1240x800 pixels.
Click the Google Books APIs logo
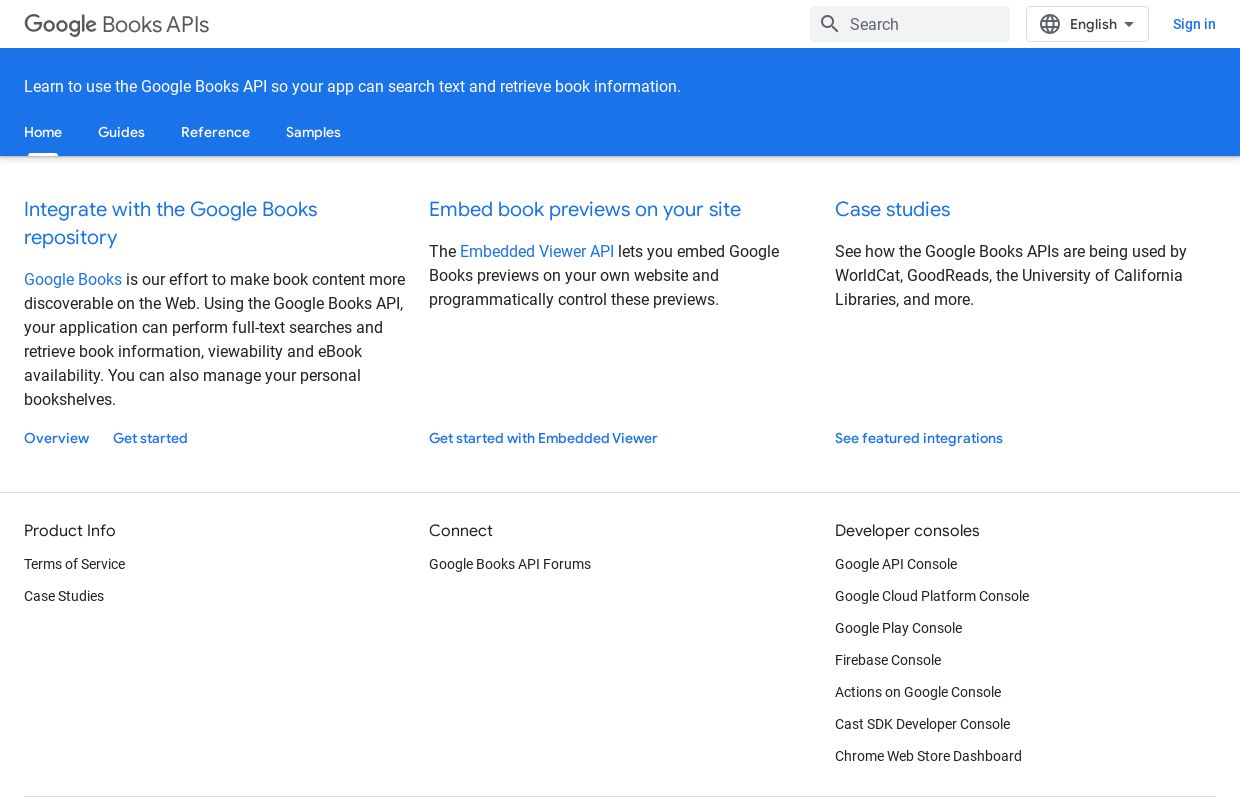116,24
